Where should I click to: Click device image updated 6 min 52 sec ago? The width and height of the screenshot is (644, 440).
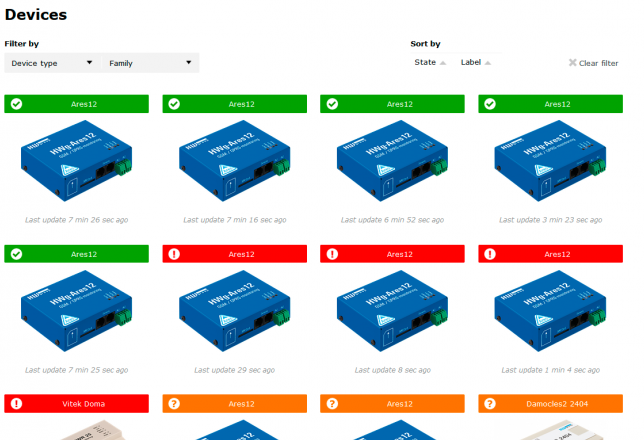(392, 161)
